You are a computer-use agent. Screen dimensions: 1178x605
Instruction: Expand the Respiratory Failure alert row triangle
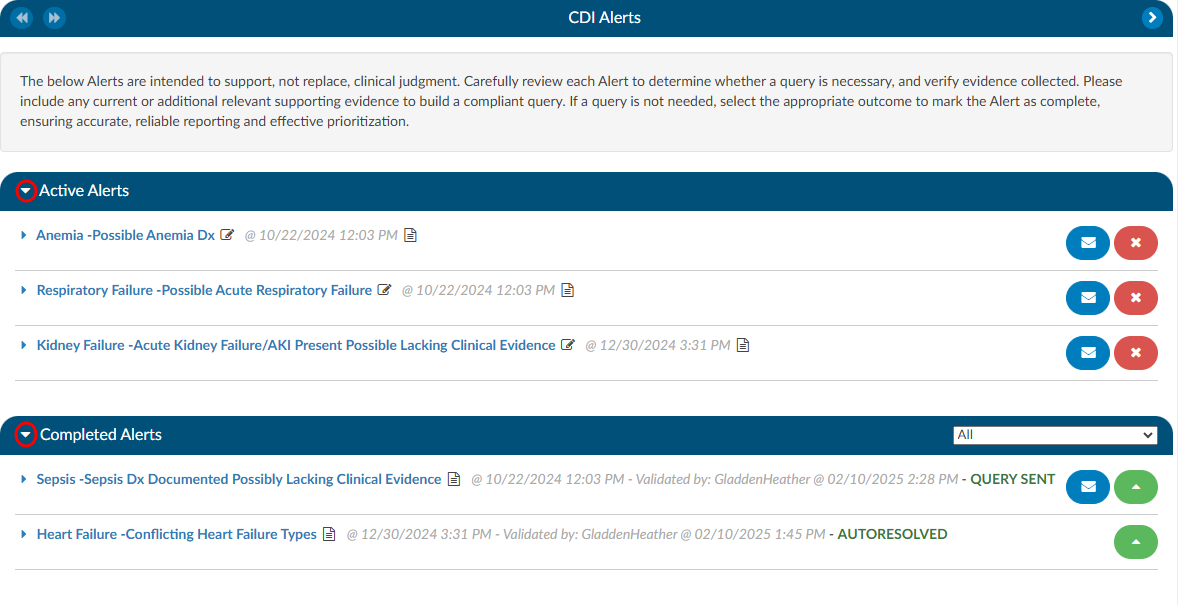click(24, 290)
